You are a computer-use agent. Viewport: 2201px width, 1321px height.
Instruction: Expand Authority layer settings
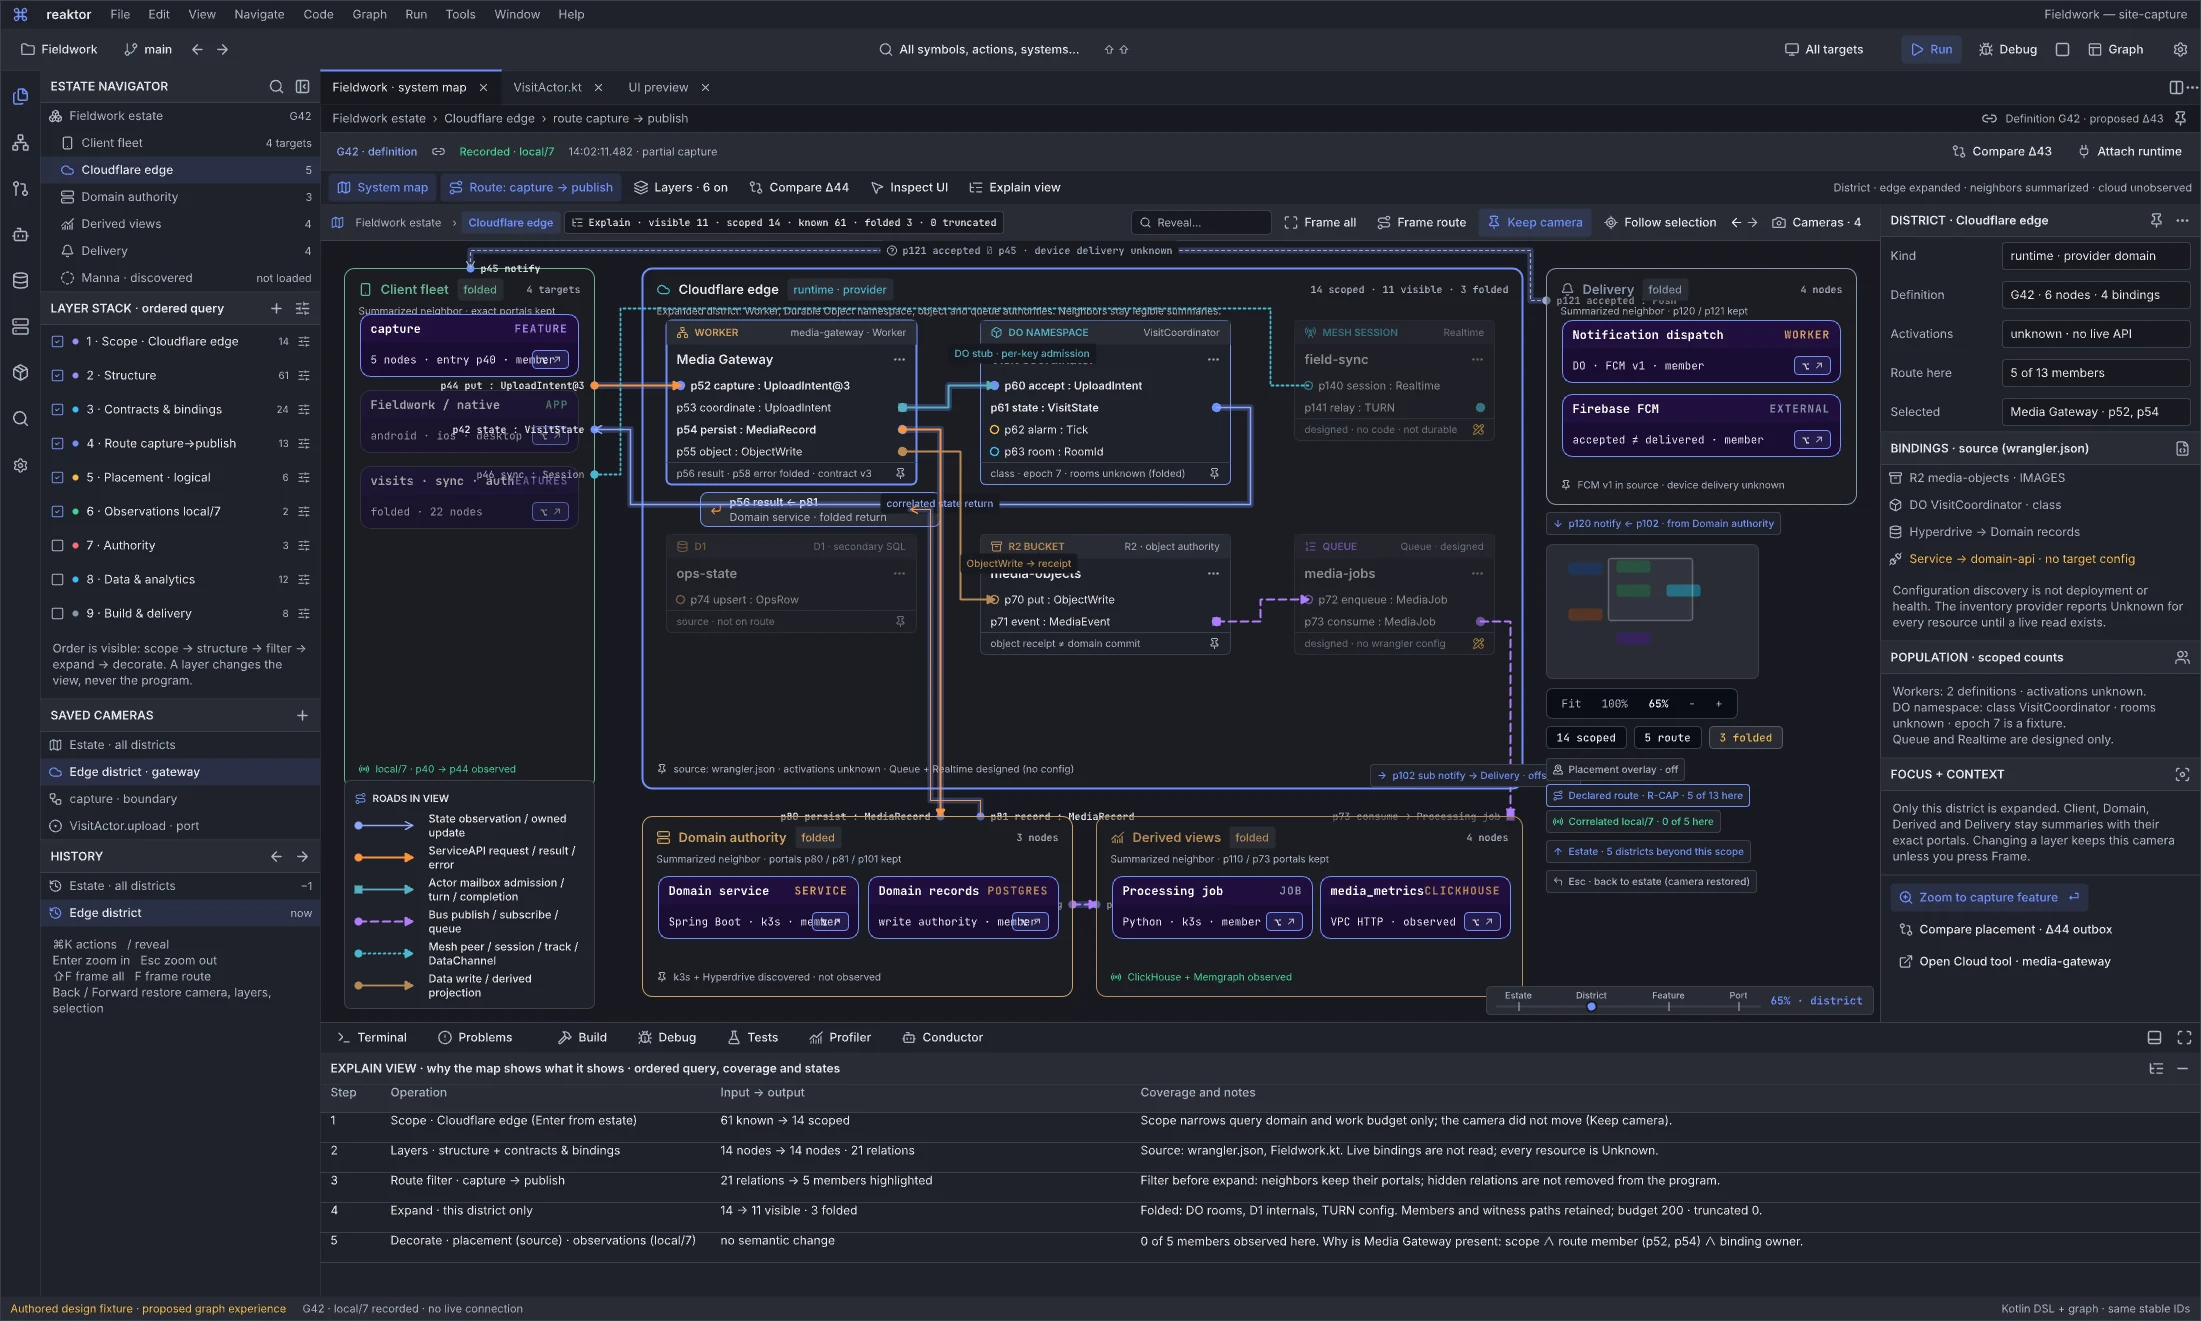coord(304,546)
